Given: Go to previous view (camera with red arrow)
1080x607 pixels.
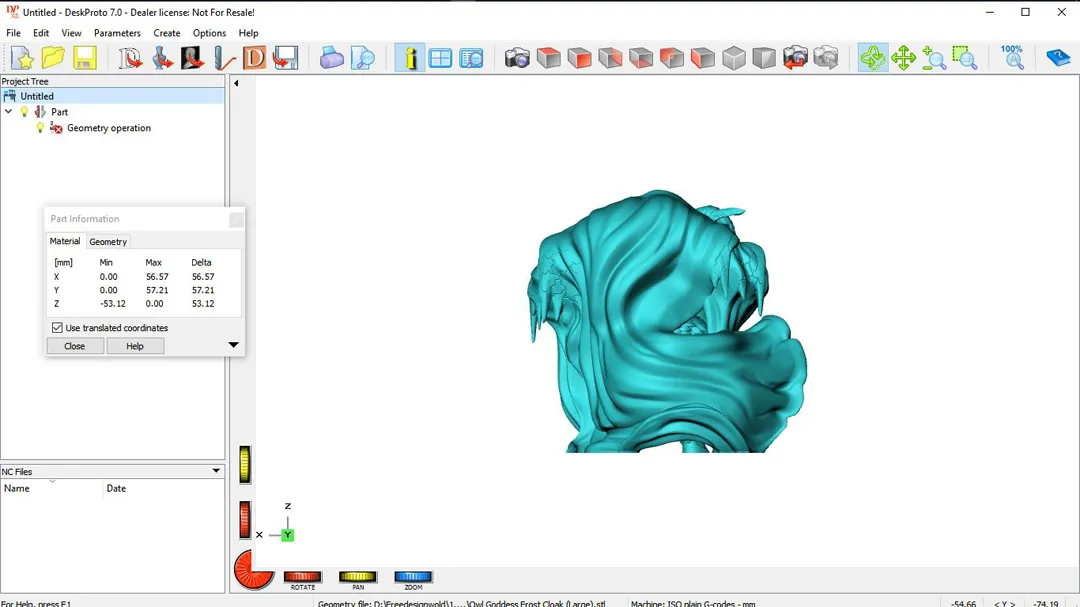Looking at the screenshot, I should (795, 58).
